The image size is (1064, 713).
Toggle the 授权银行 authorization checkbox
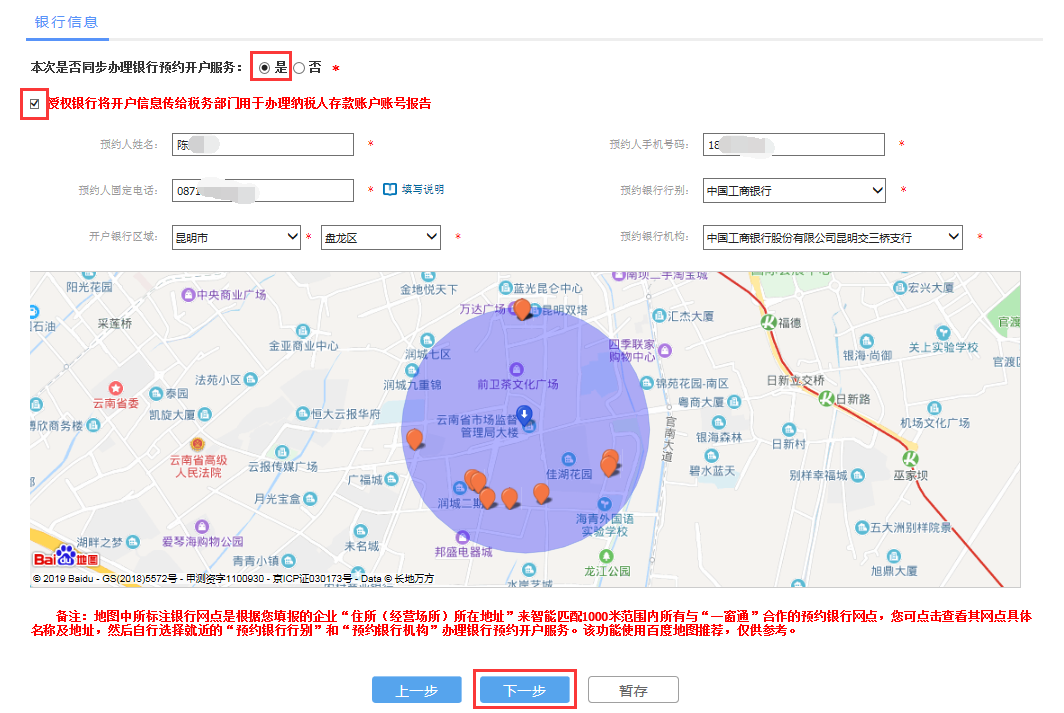click(35, 104)
